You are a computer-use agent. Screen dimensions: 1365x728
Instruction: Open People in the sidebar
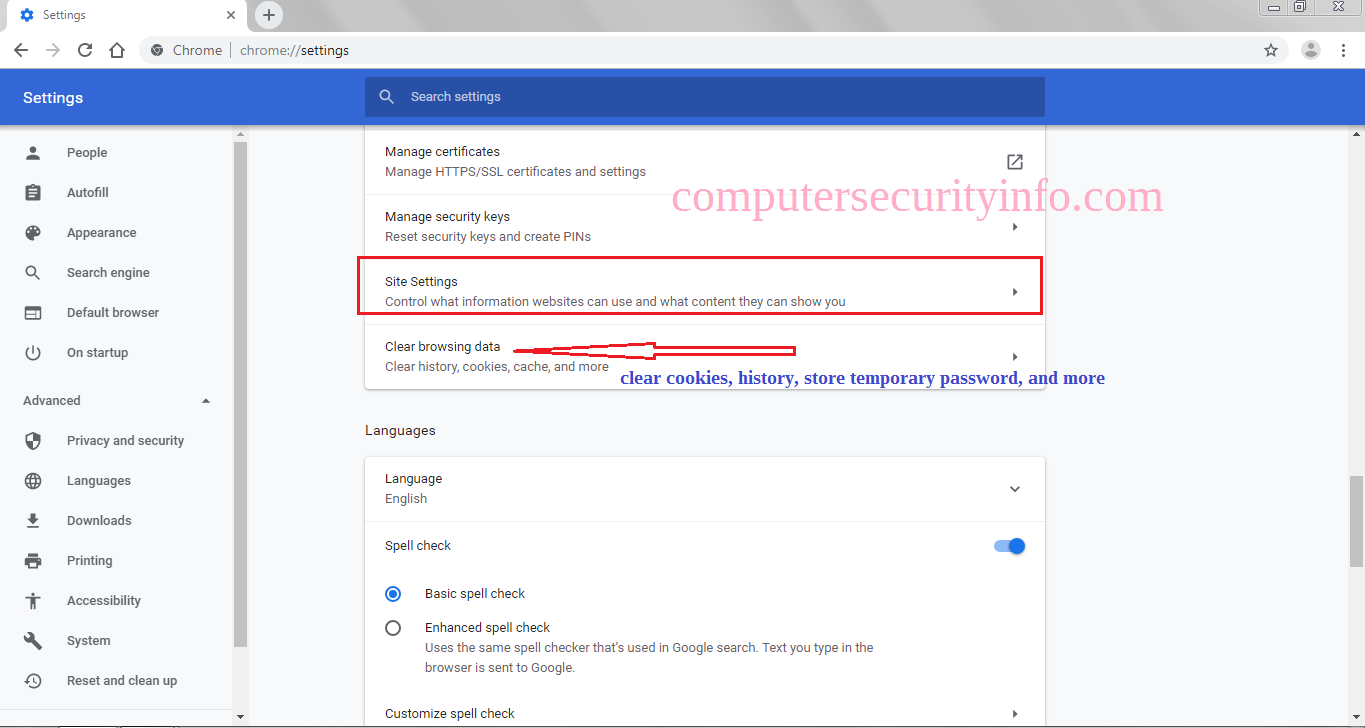(87, 153)
